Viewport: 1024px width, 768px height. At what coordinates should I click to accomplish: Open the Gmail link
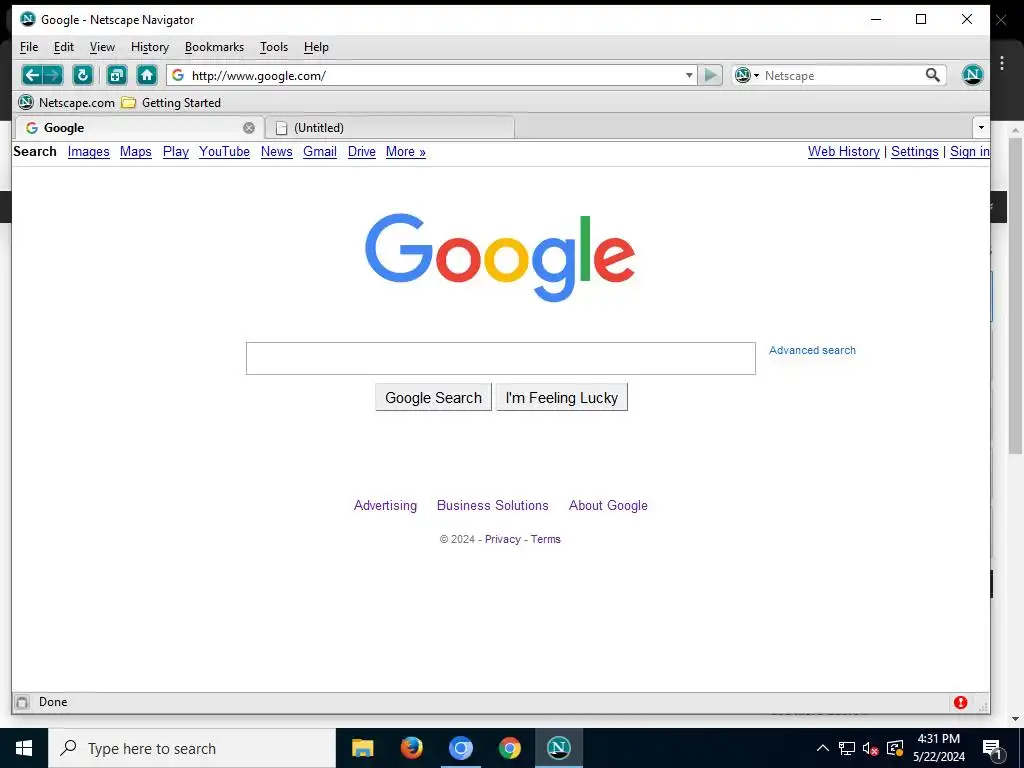[x=320, y=152]
